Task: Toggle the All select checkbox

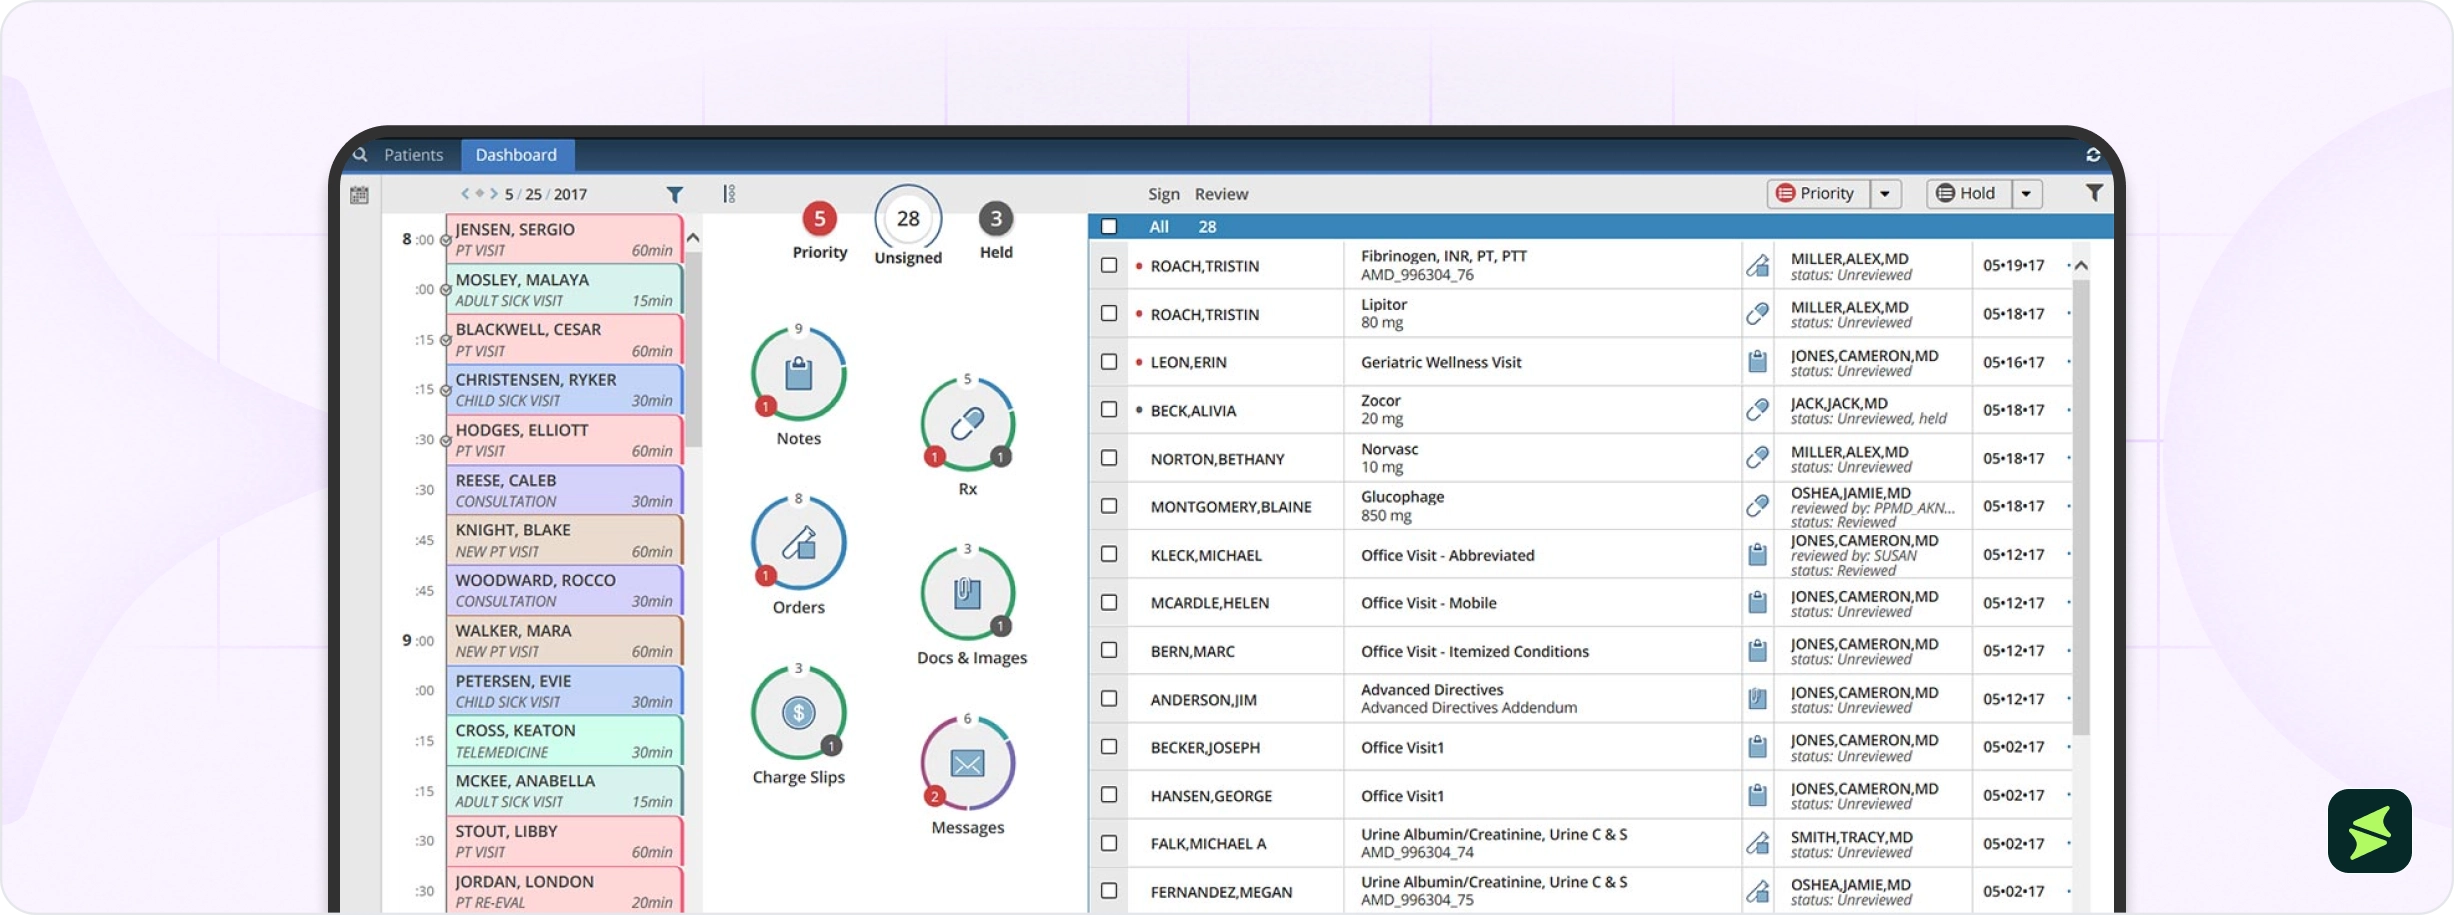Action: 1109,226
